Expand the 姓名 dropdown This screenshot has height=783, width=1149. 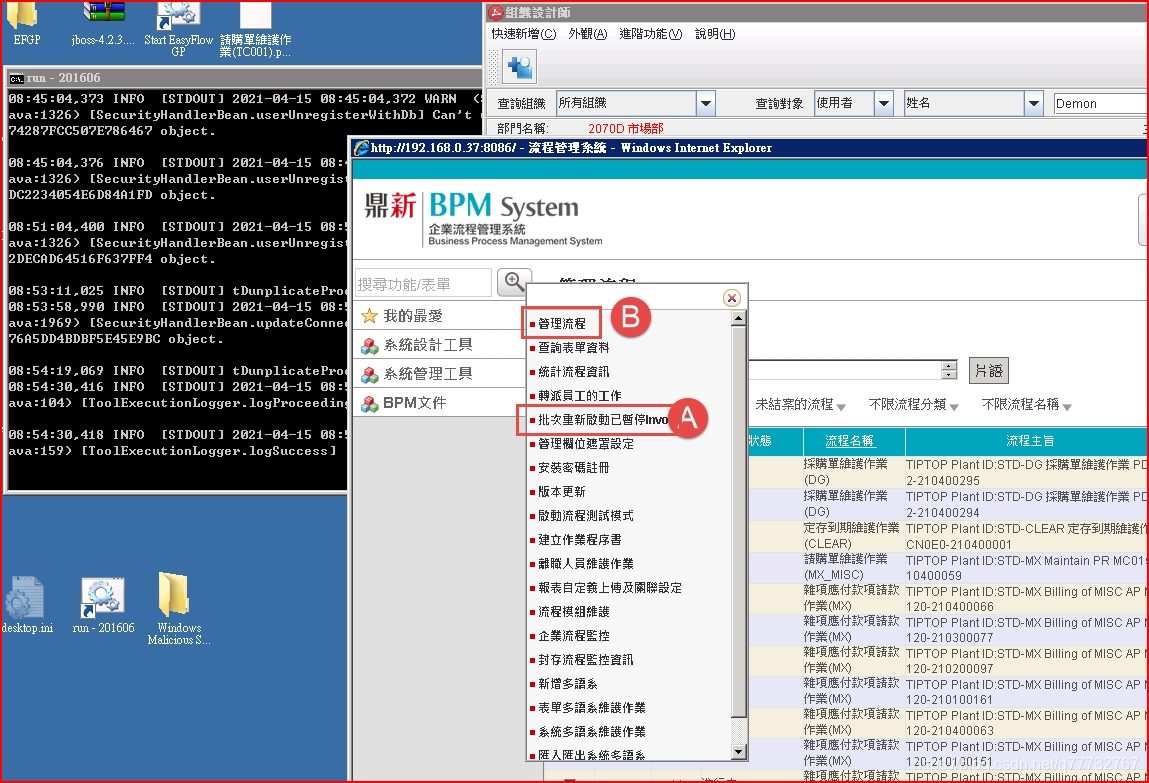tap(1033, 103)
